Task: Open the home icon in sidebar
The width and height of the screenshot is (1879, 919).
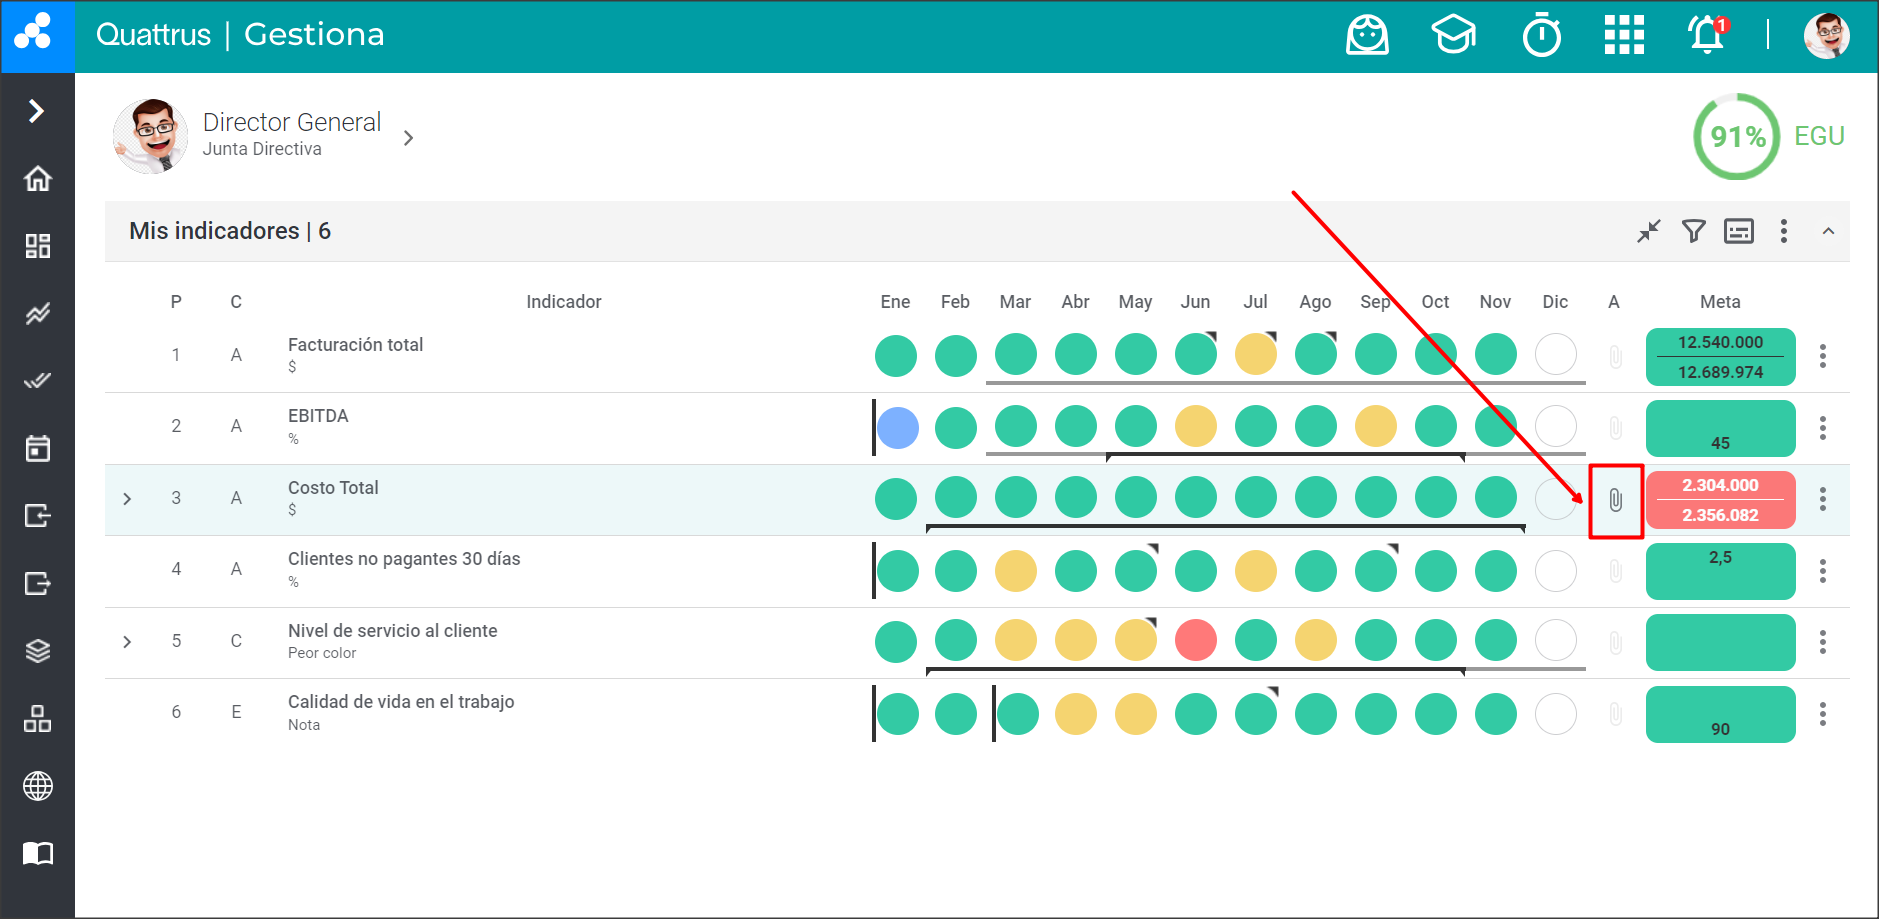Action: click(38, 179)
